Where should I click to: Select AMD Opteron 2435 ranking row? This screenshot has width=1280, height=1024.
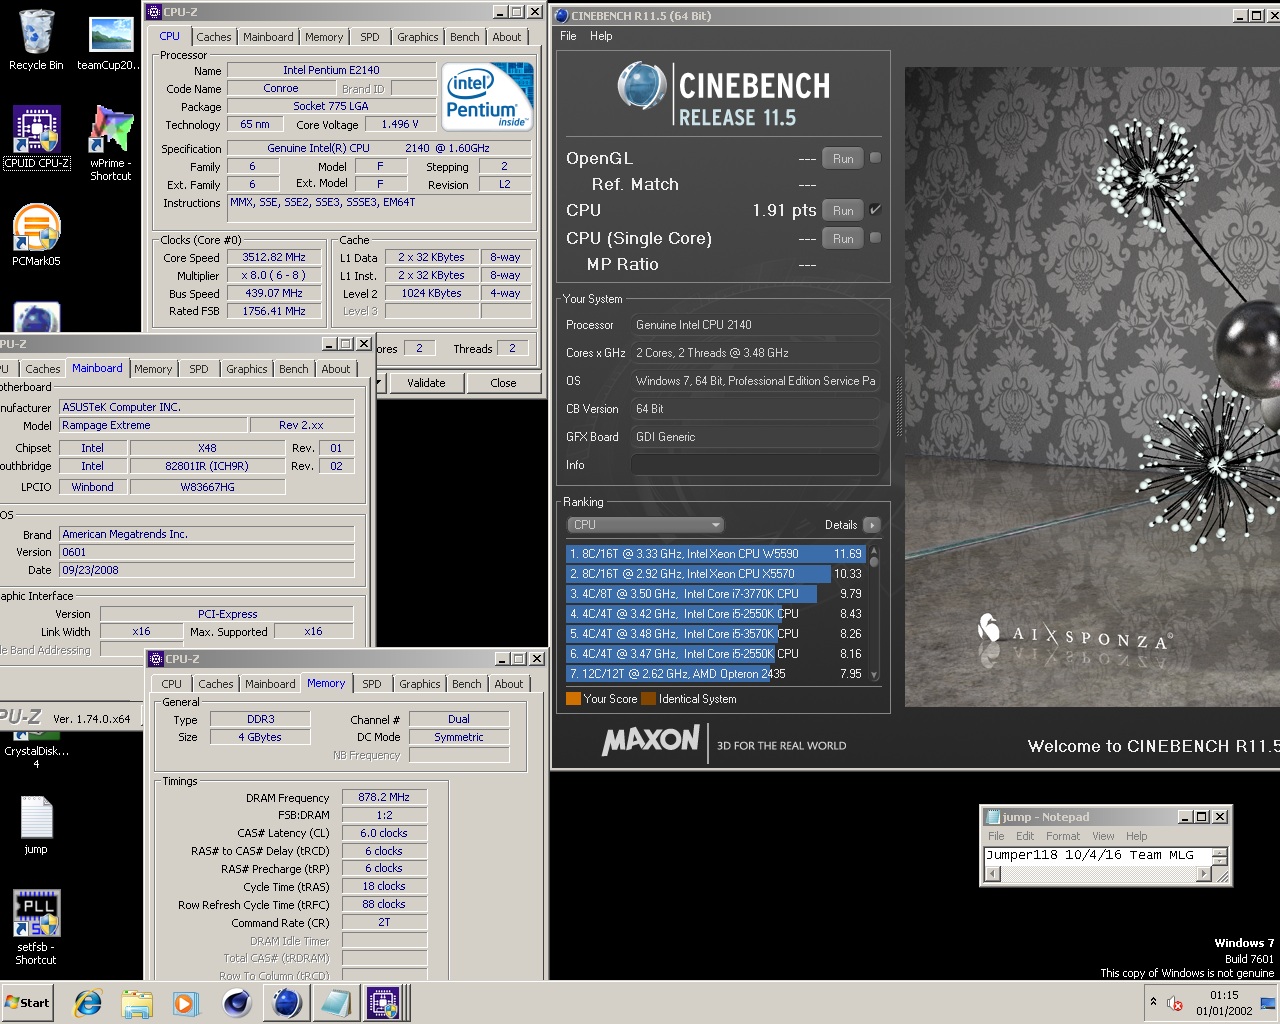716,674
